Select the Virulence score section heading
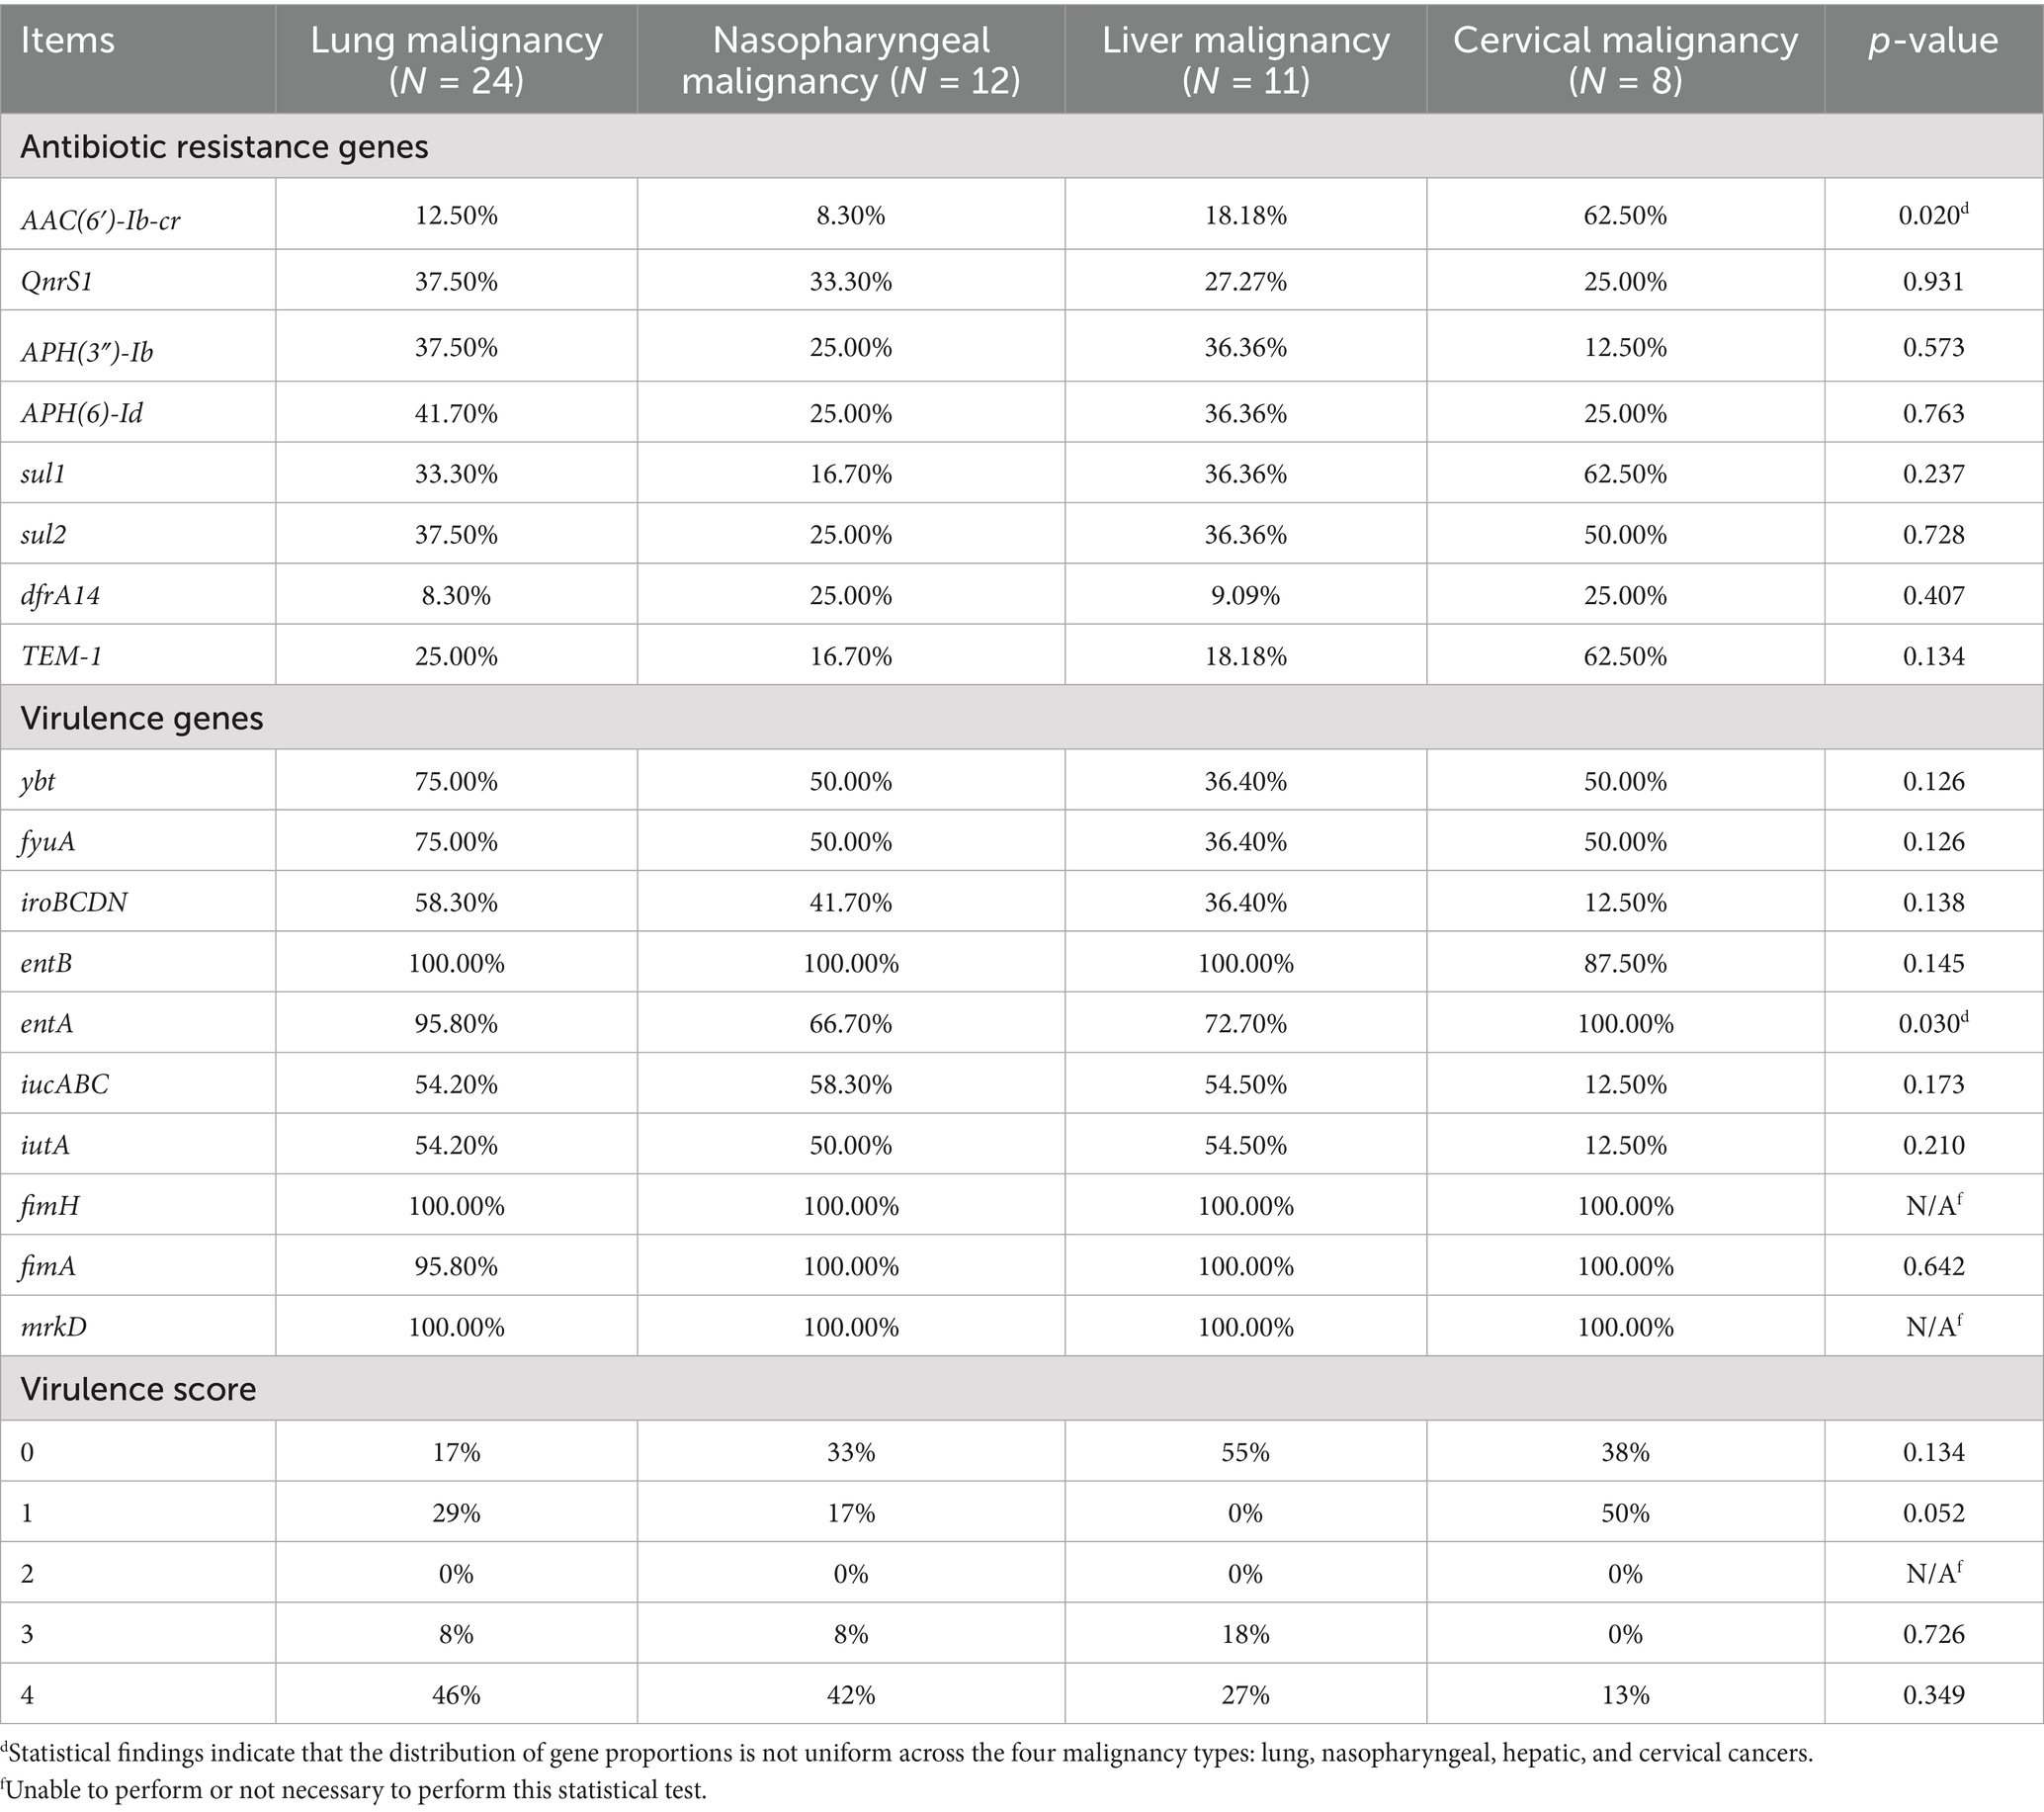2044x1812 pixels. coord(138,1389)
